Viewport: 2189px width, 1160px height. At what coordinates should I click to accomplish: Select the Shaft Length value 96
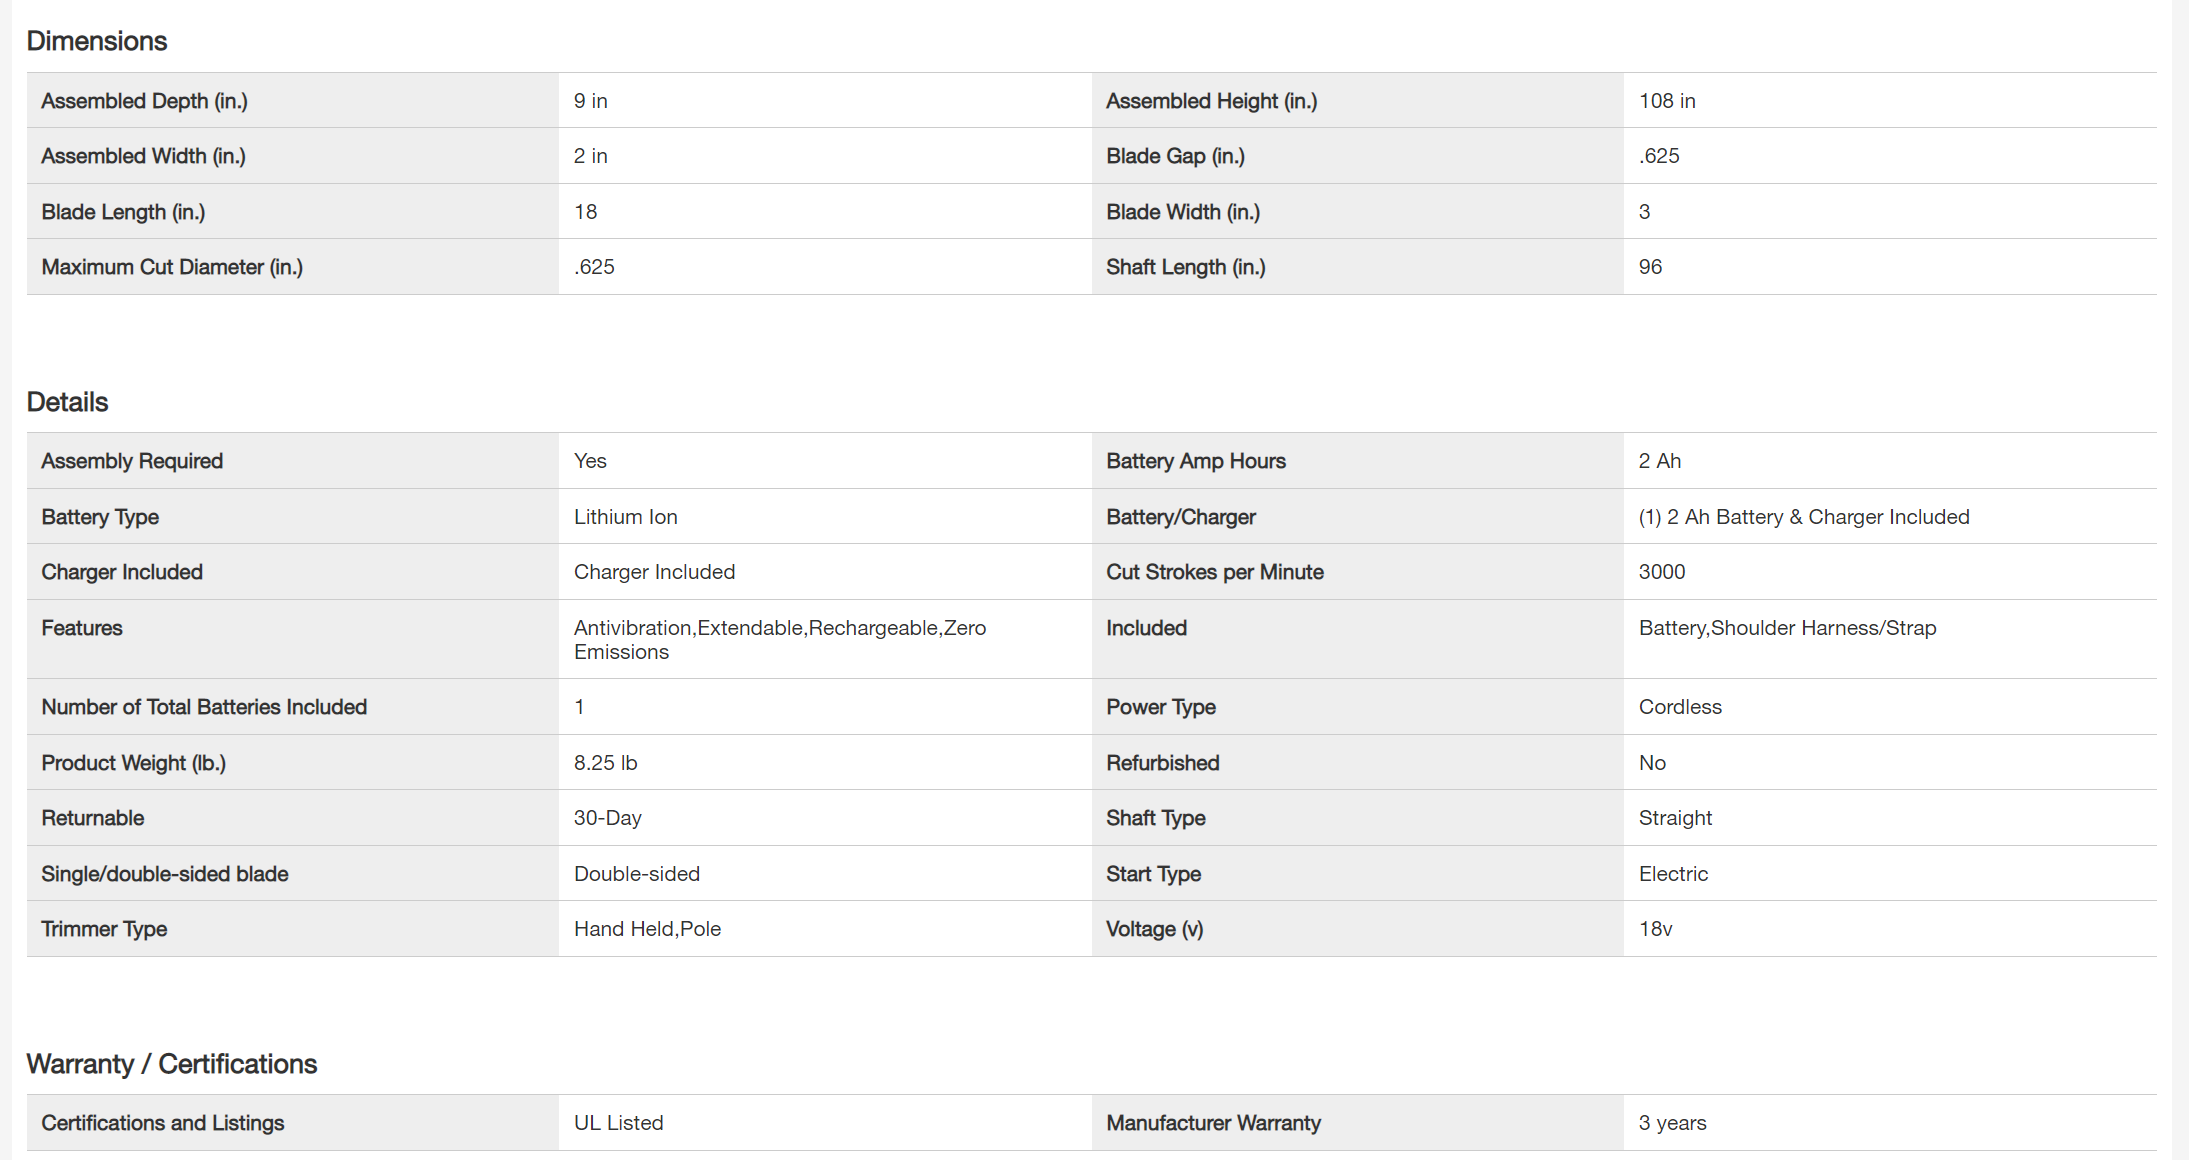[1650, 267]
